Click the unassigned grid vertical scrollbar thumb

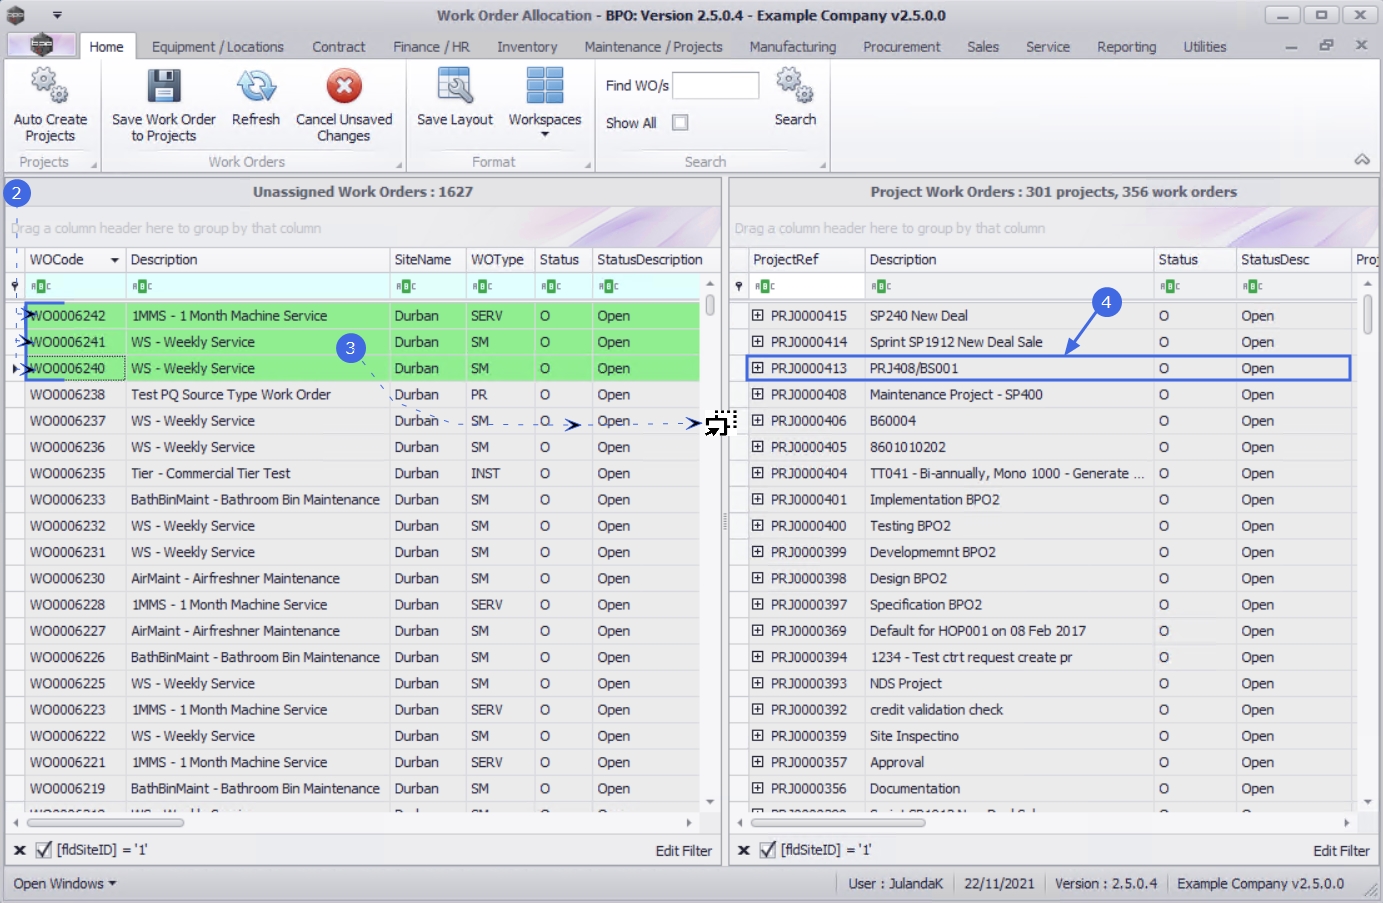710,305
